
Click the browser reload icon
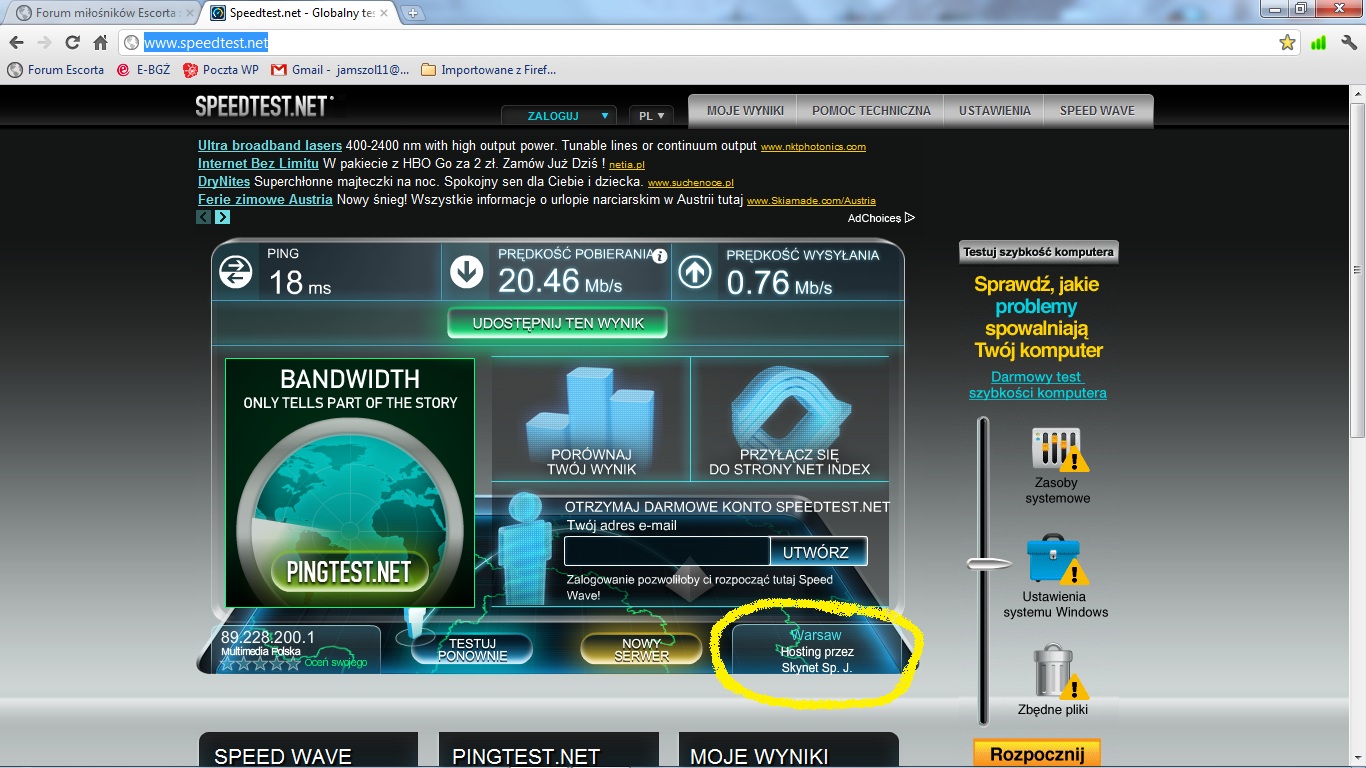[72, 43]
